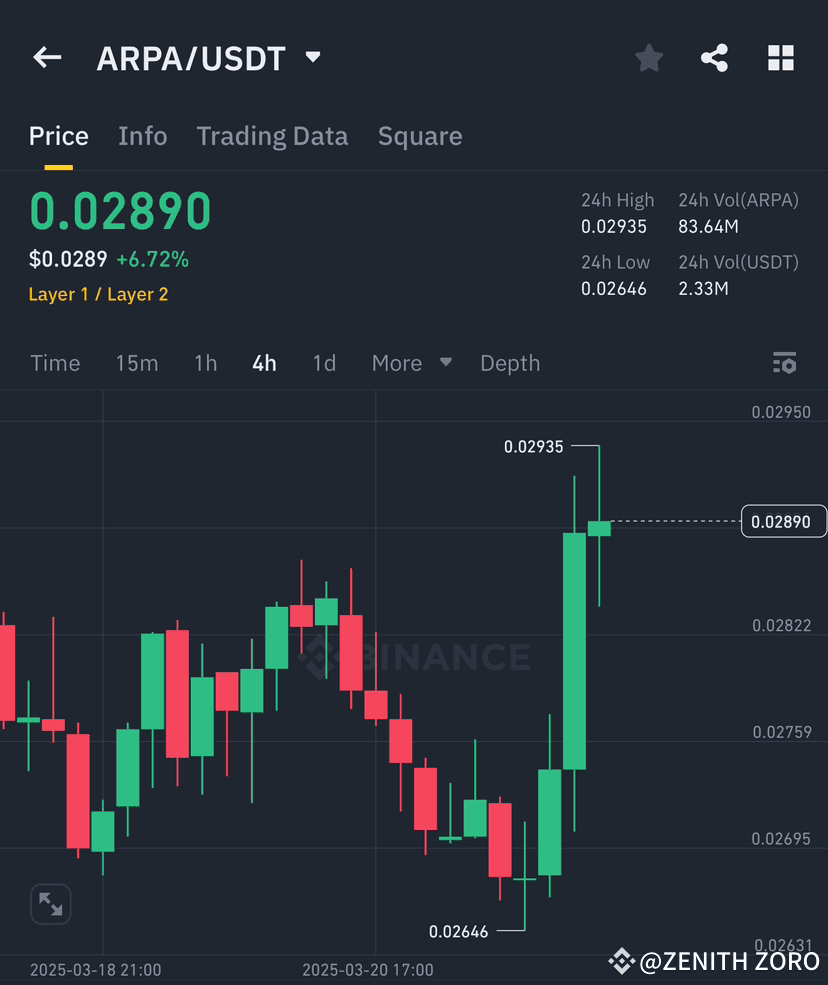This screenshot has width=828, height=985.
Task: Tap the ZENITH ZORO diamond logo
Action: pos(622,962)
